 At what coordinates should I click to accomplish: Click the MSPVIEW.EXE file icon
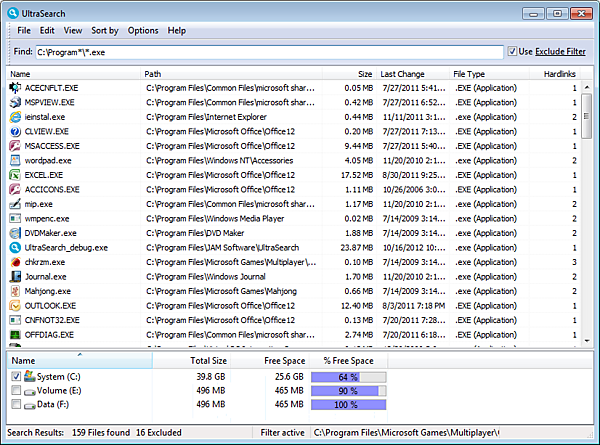coord(15,103)
